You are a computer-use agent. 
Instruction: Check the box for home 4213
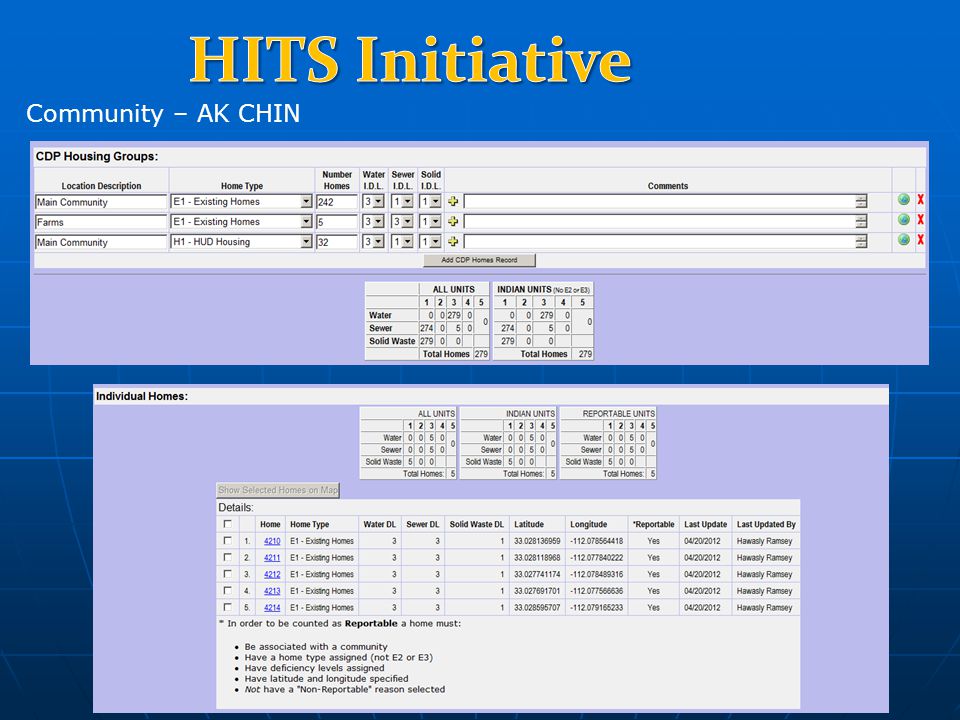tap(228, 590)
